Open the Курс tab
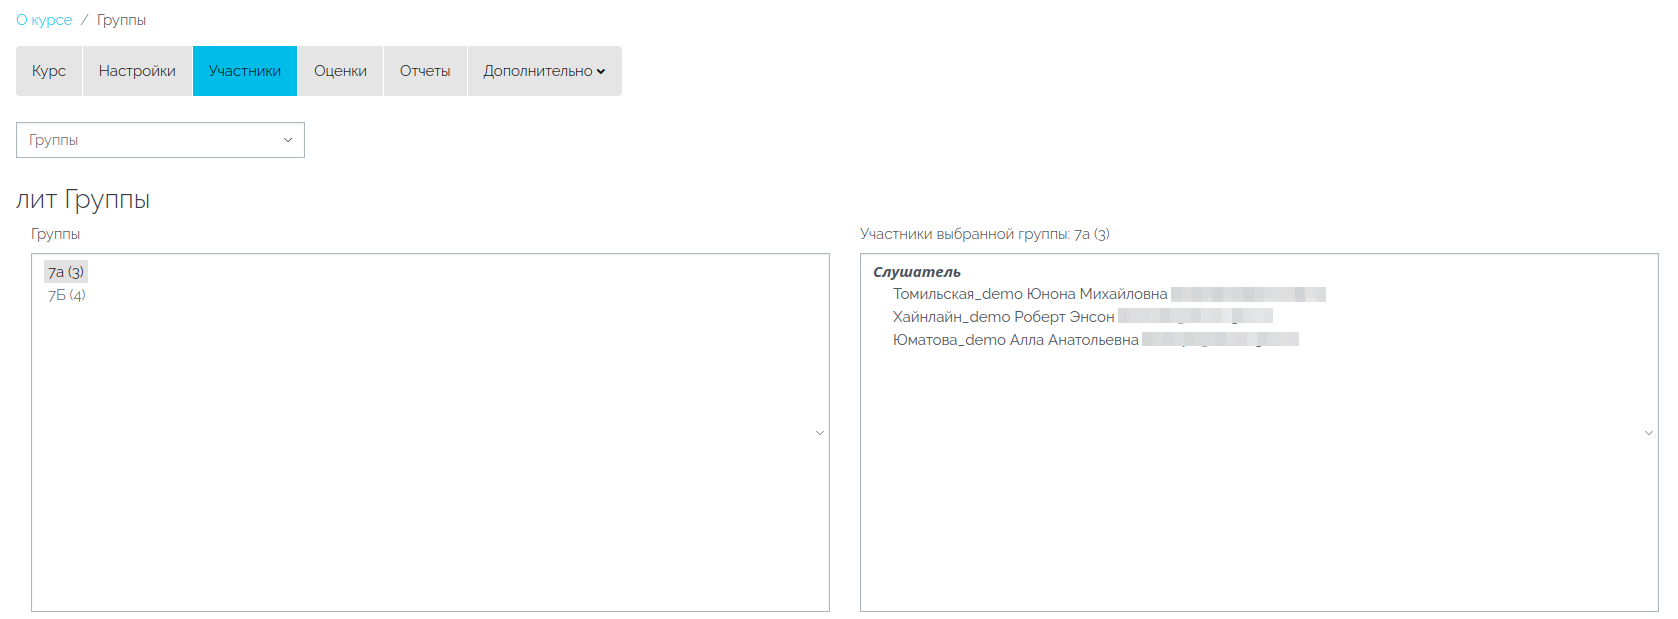Viewport: 1678px width, 619px height. click(49, 71)
